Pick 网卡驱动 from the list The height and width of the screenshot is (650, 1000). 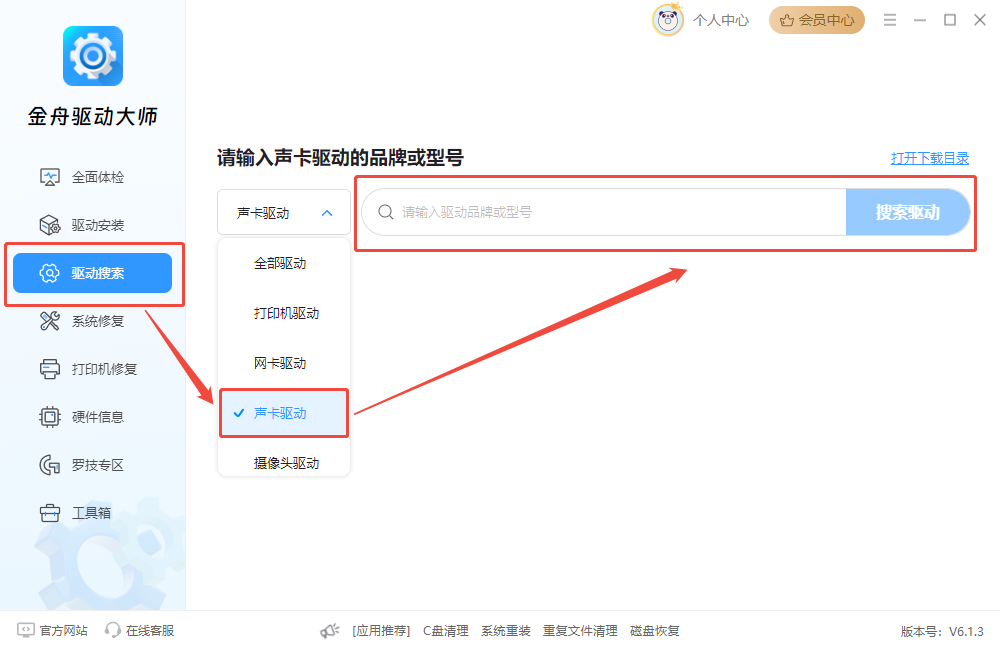[284, 364]
